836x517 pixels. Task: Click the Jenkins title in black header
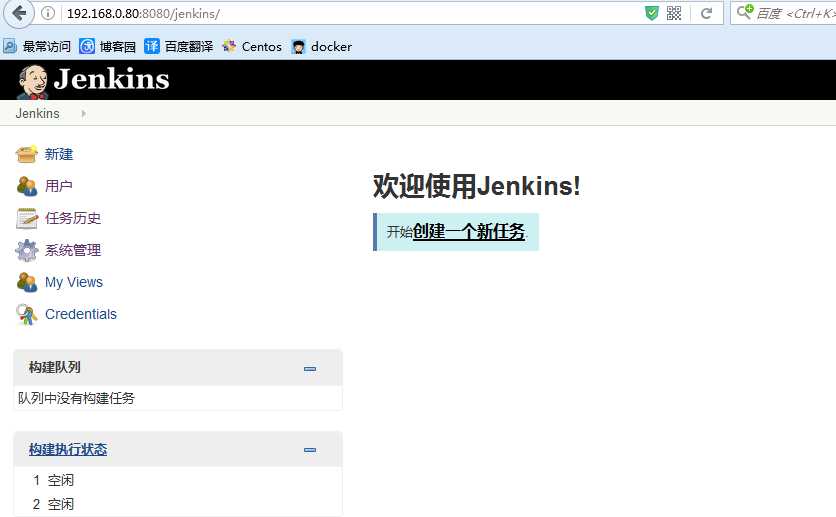(111, 79)
